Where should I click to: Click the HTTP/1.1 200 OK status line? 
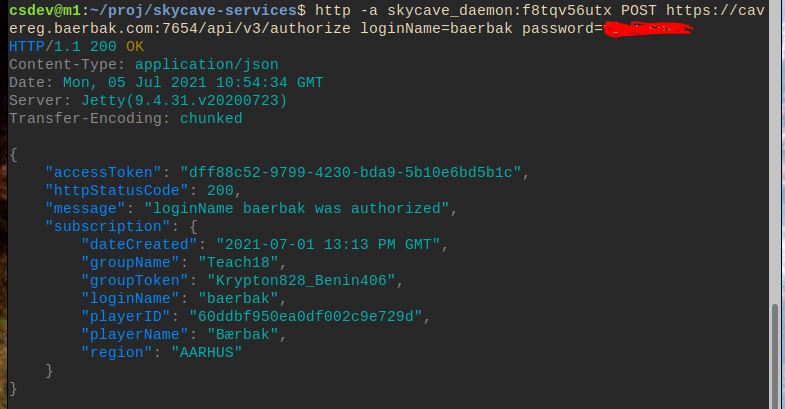pyautogui.click(x=76, y=46)
